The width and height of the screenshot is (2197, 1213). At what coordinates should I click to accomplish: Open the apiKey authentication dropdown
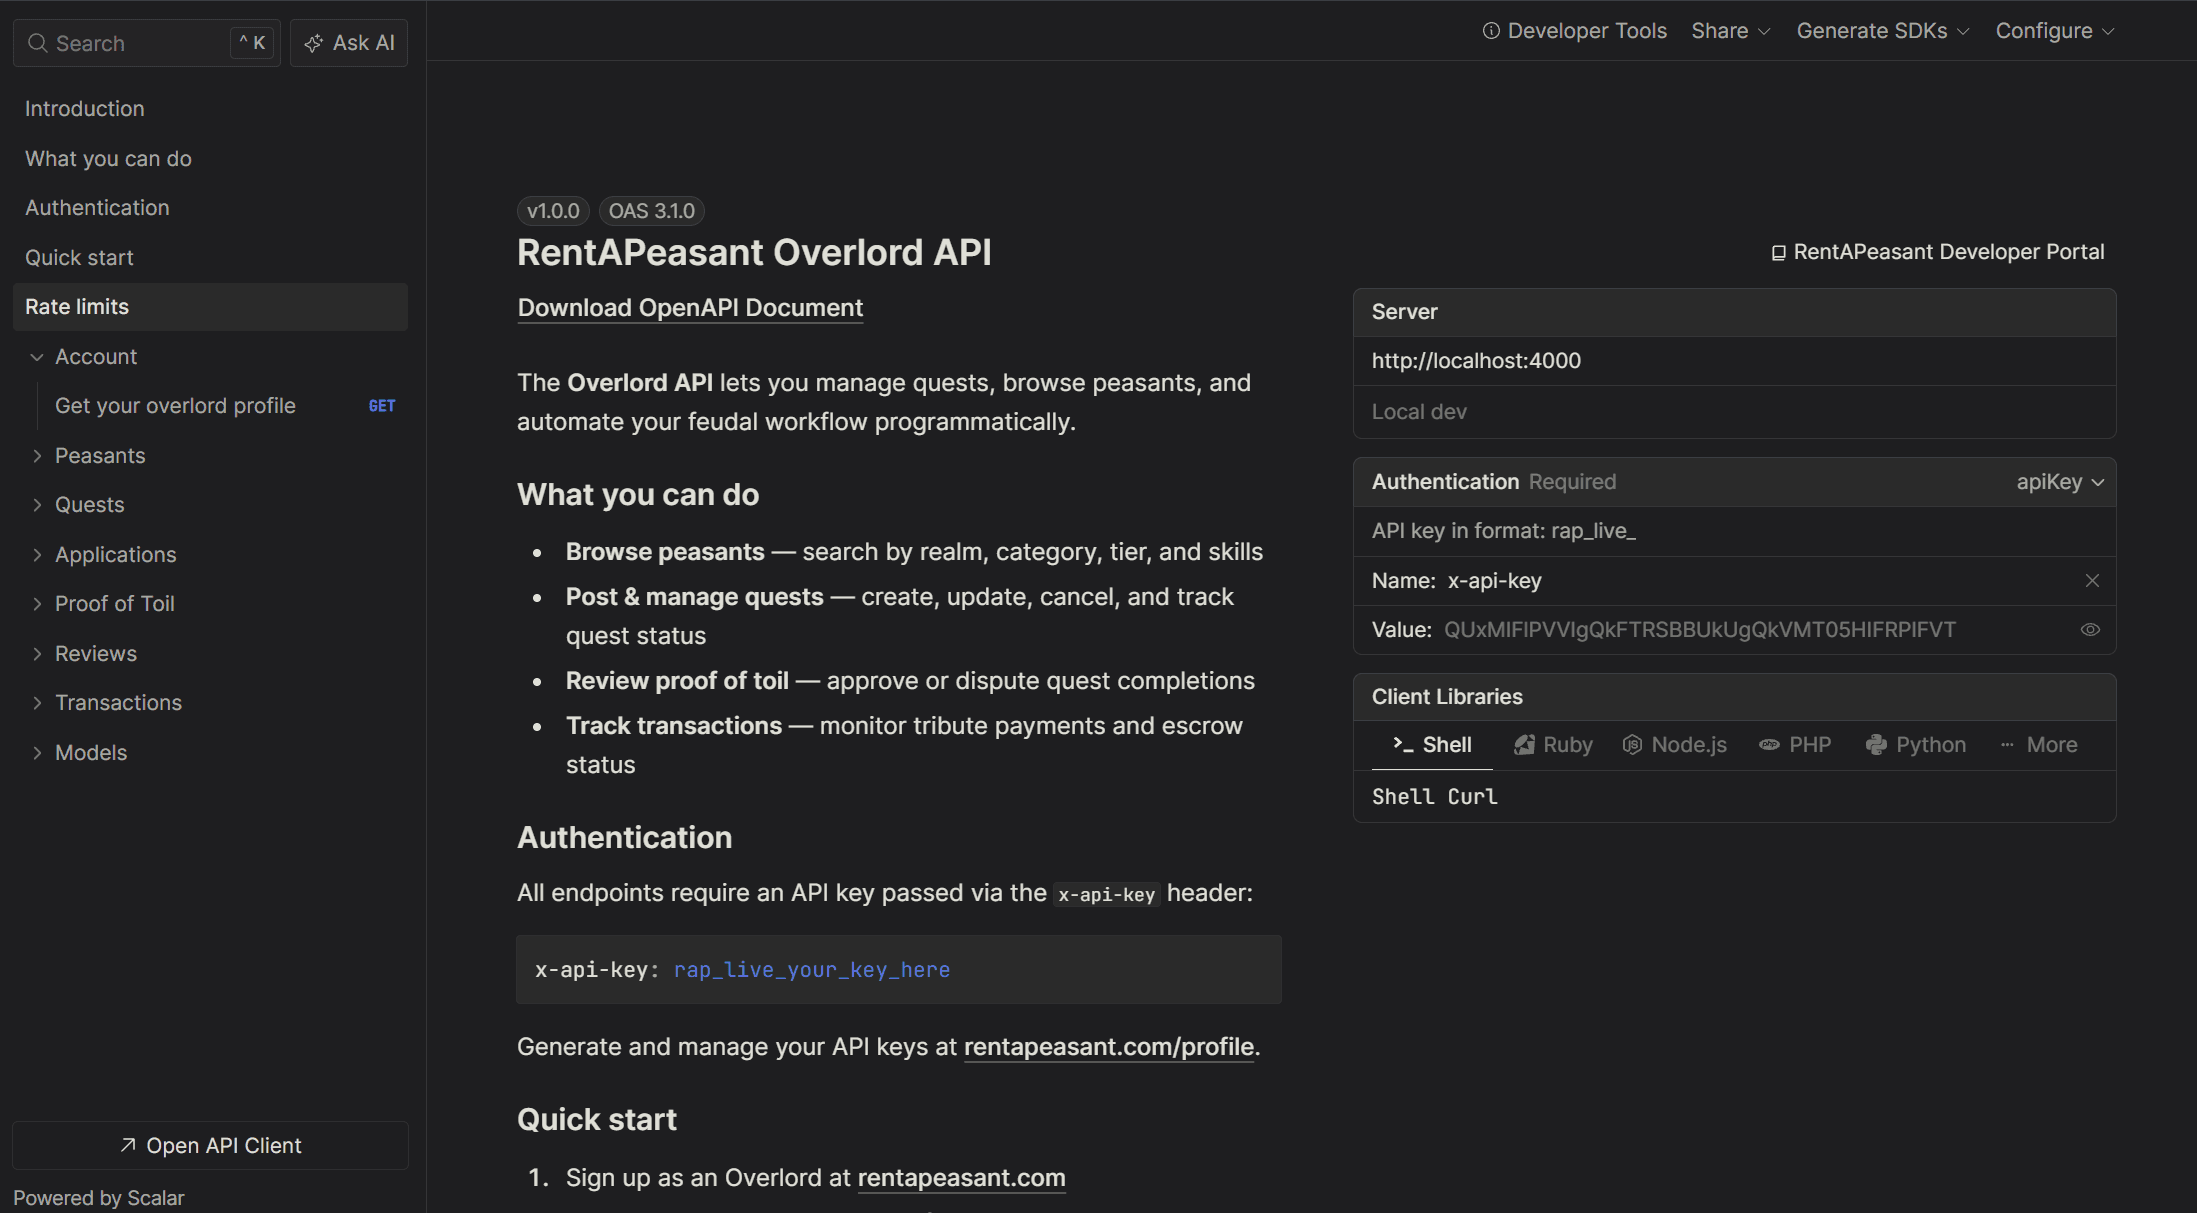pos(2059,481)
